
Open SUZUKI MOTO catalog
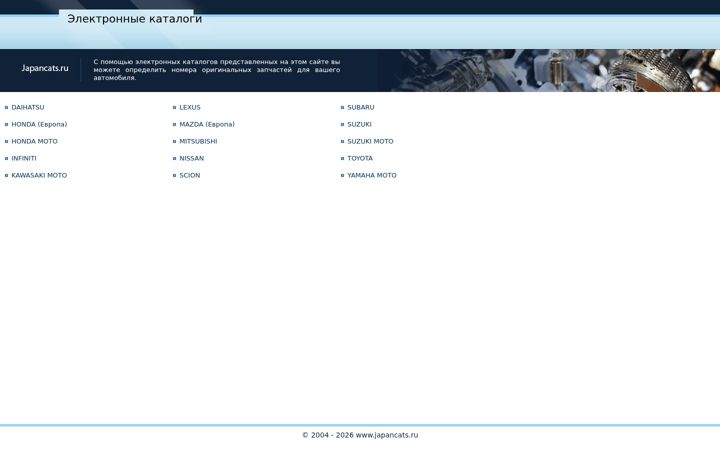pos(370,141)
